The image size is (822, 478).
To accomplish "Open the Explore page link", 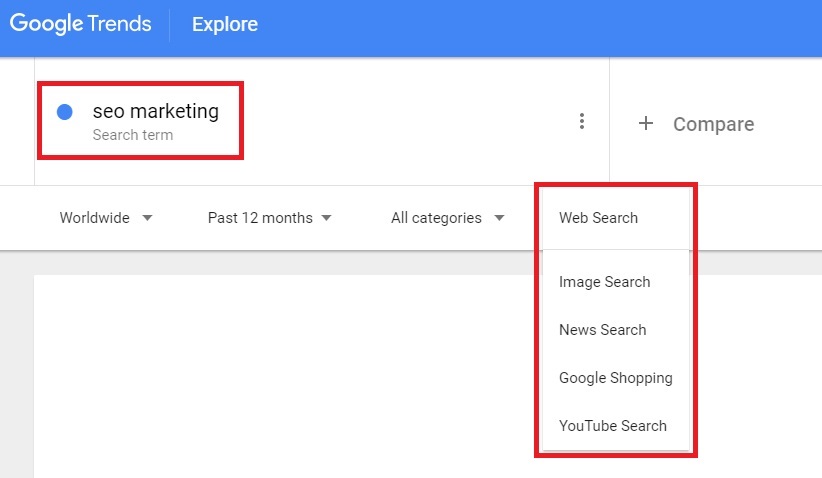I will [225, 24].
